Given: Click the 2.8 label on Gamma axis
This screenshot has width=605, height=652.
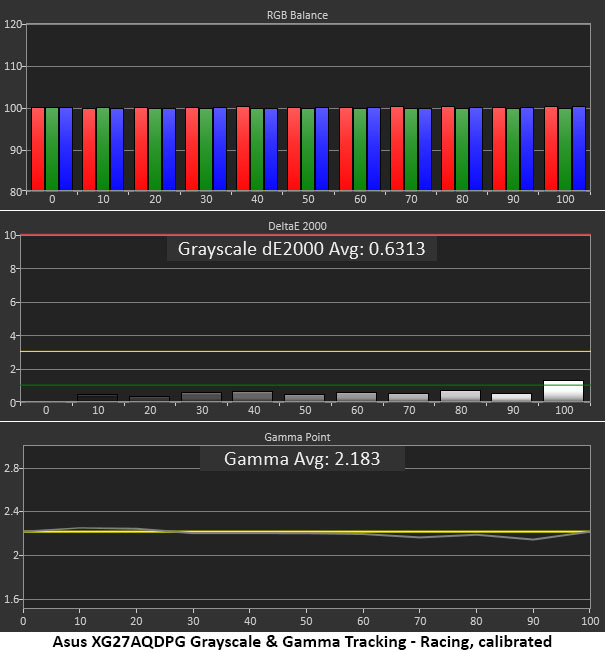Looking at the screenshot, I should 11,468.
